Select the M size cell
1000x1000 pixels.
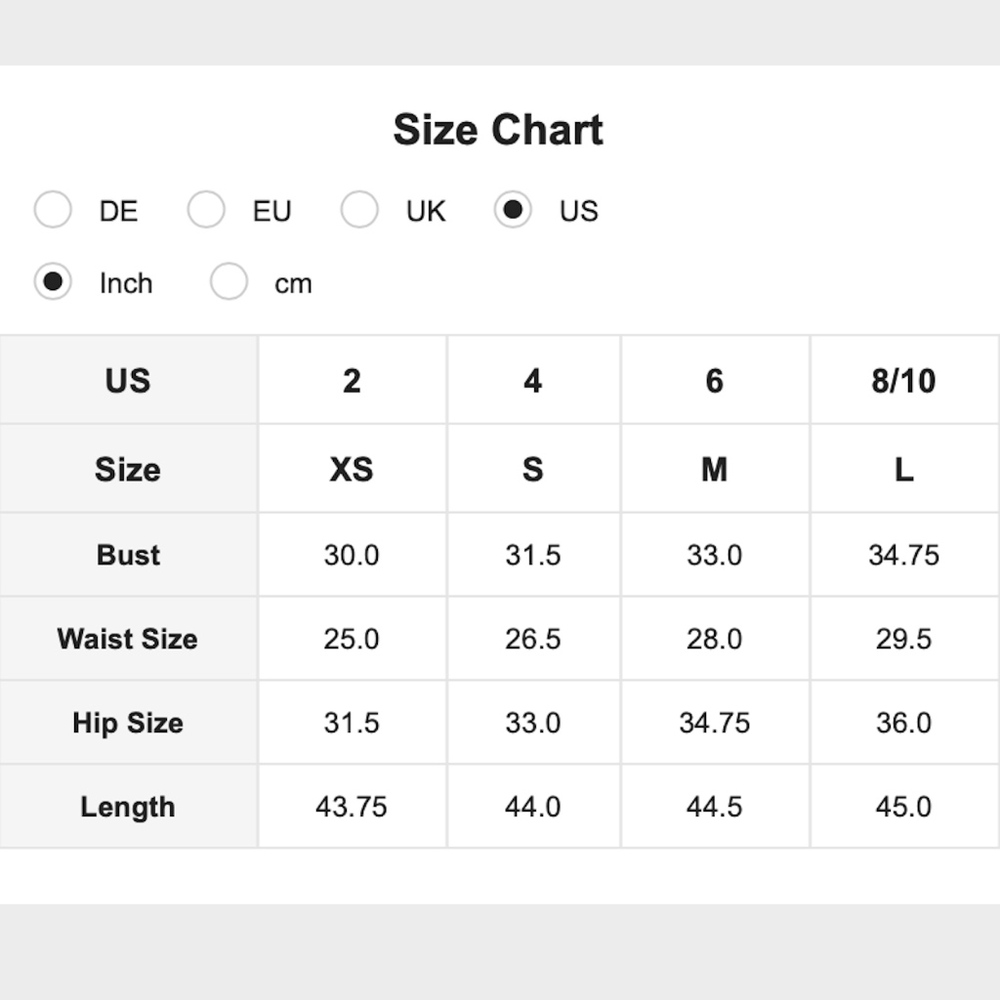714,469
